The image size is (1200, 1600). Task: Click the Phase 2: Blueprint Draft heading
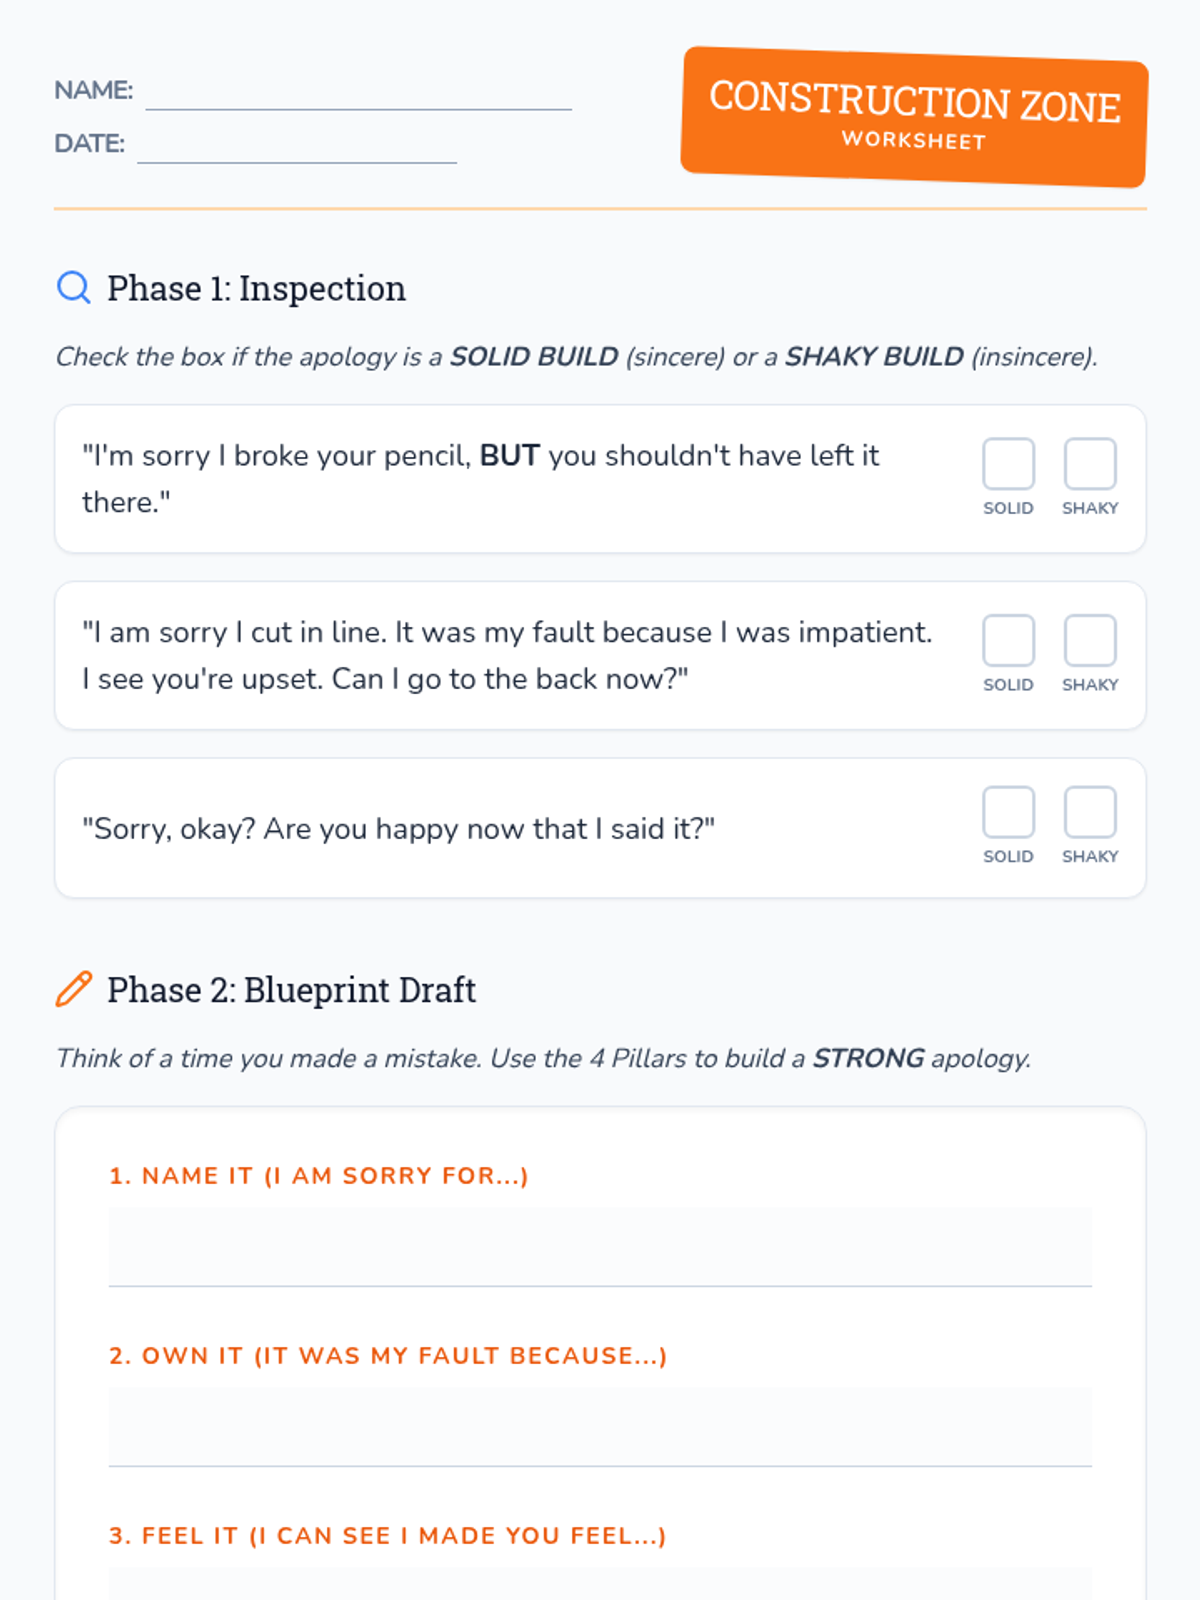tap(291, 989)
